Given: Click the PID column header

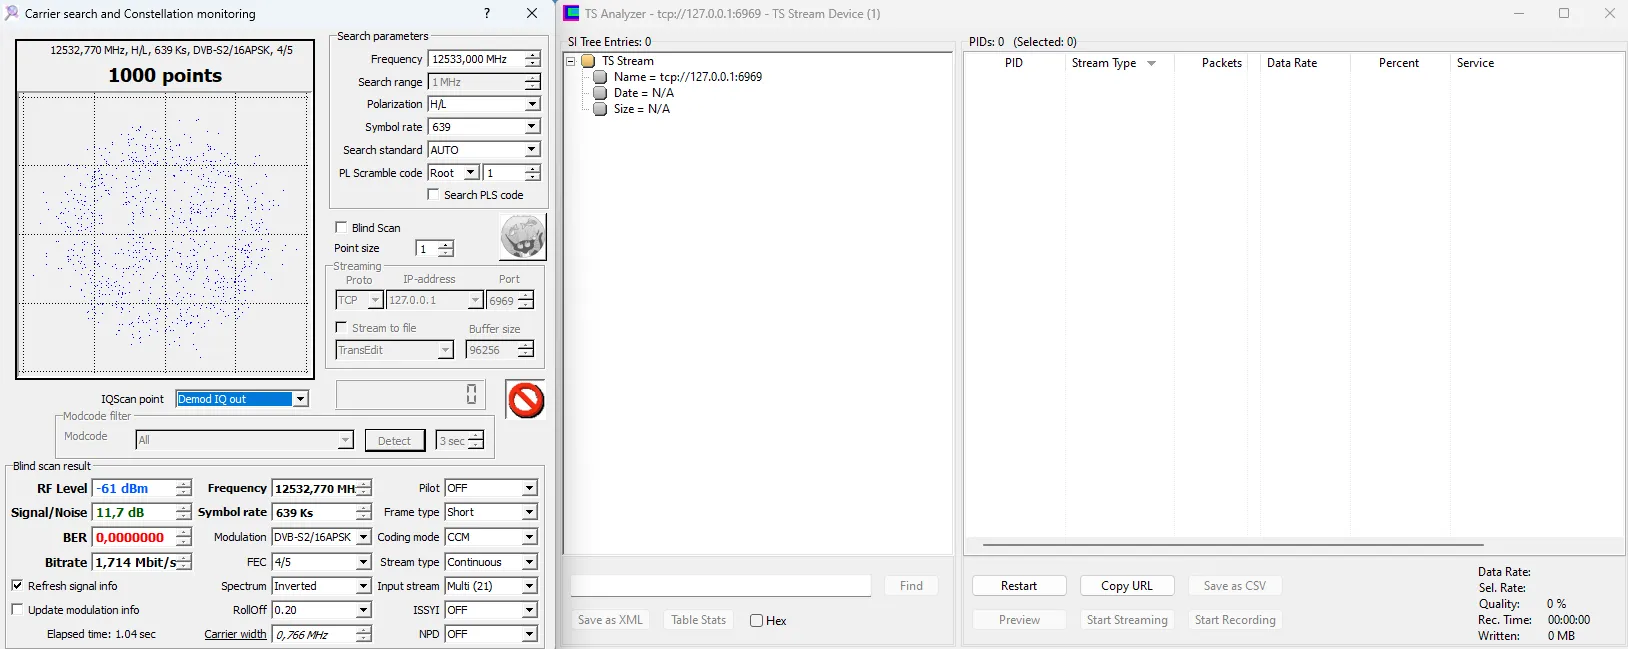Looking at the screenshot, I should [x=1013, y=63].
